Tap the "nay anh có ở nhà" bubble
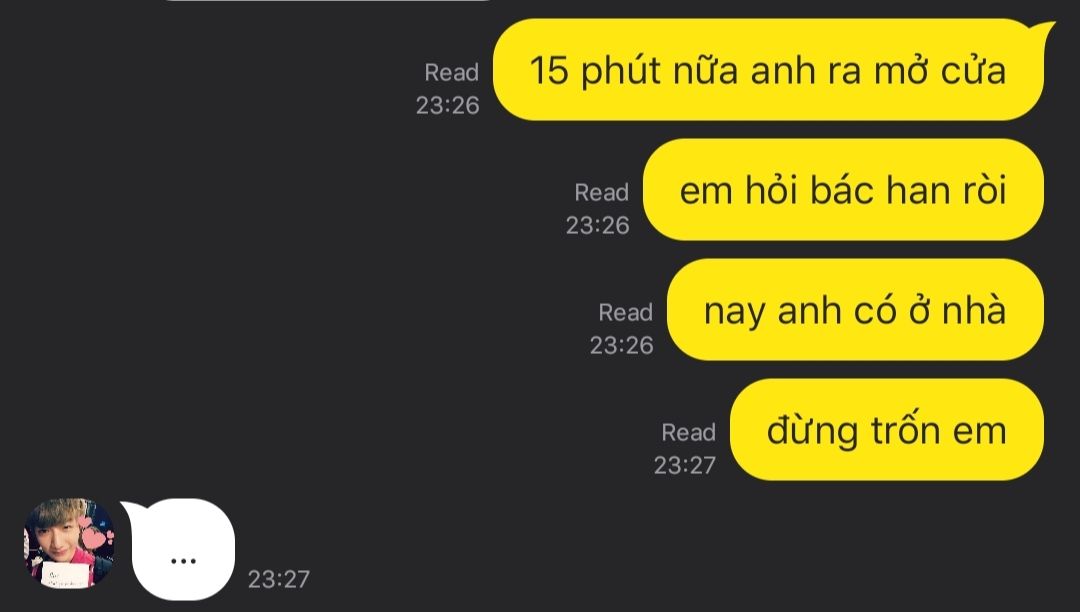Screen dimensions: 1080x612 (x=855, y=310)
